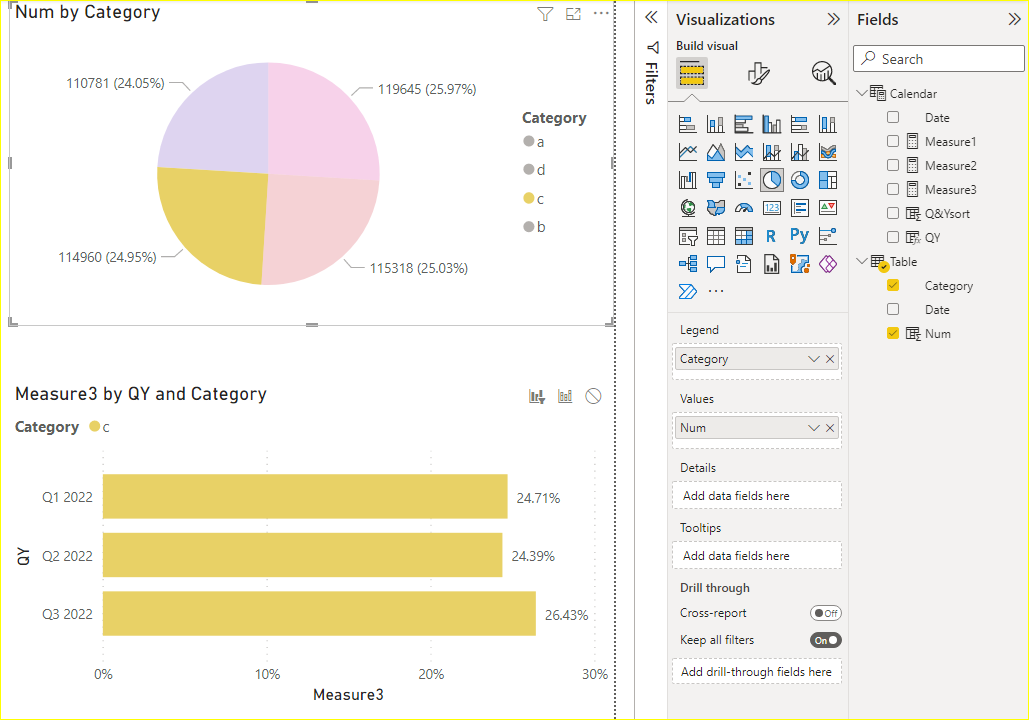
Task: Collapse the Calendar table
Action: click(x=862, y=93)
